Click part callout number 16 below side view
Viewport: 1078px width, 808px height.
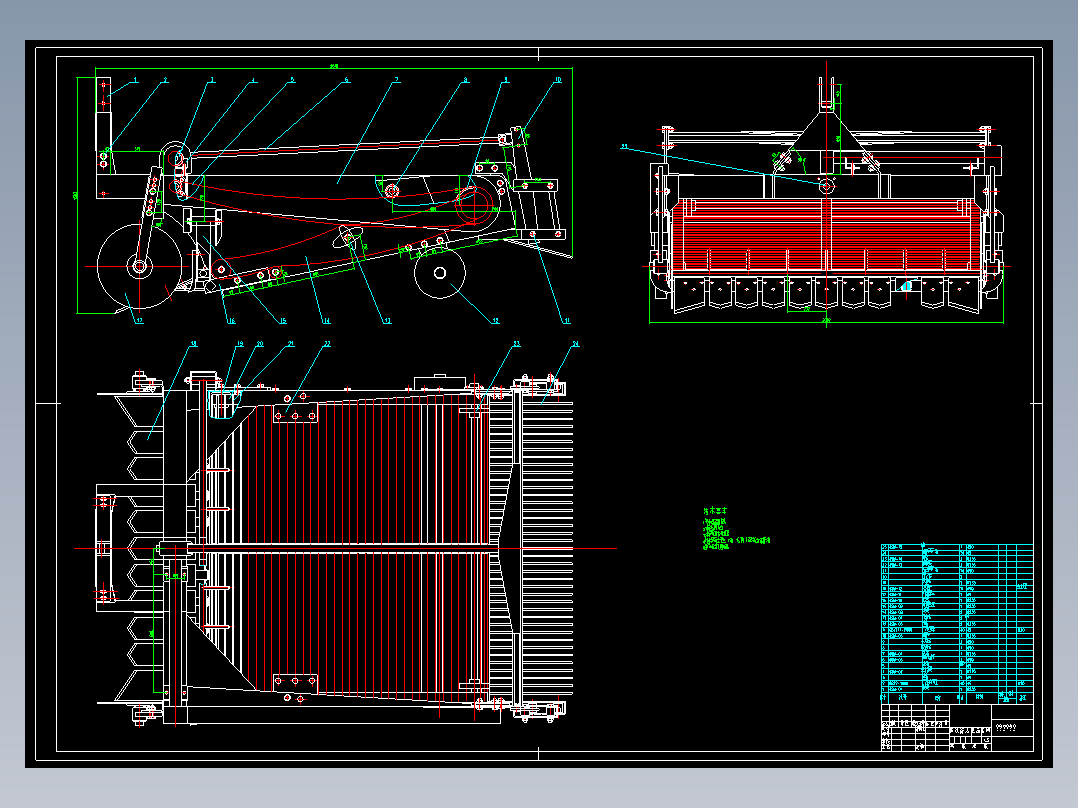[x=231, y=320]
